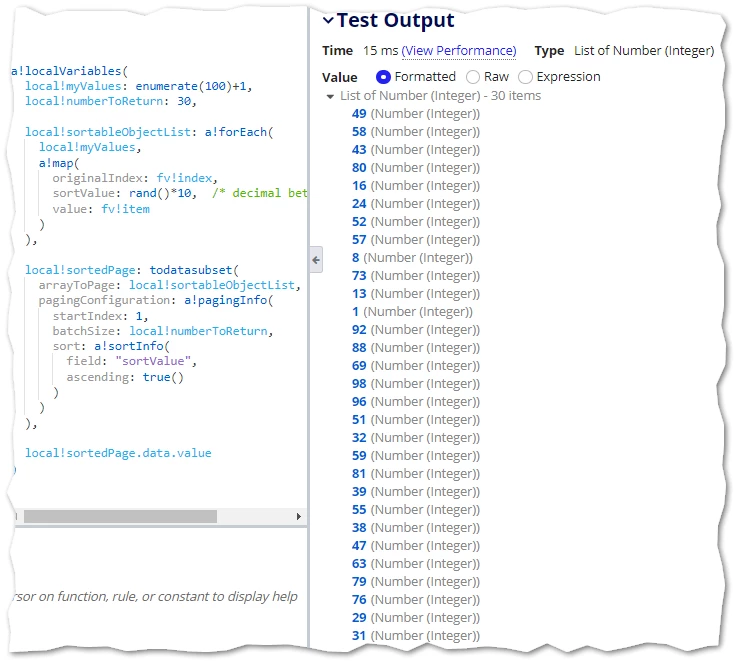Screen dimensions: 736x662
Task: Click the value 16 in output list
Action: 359,185
